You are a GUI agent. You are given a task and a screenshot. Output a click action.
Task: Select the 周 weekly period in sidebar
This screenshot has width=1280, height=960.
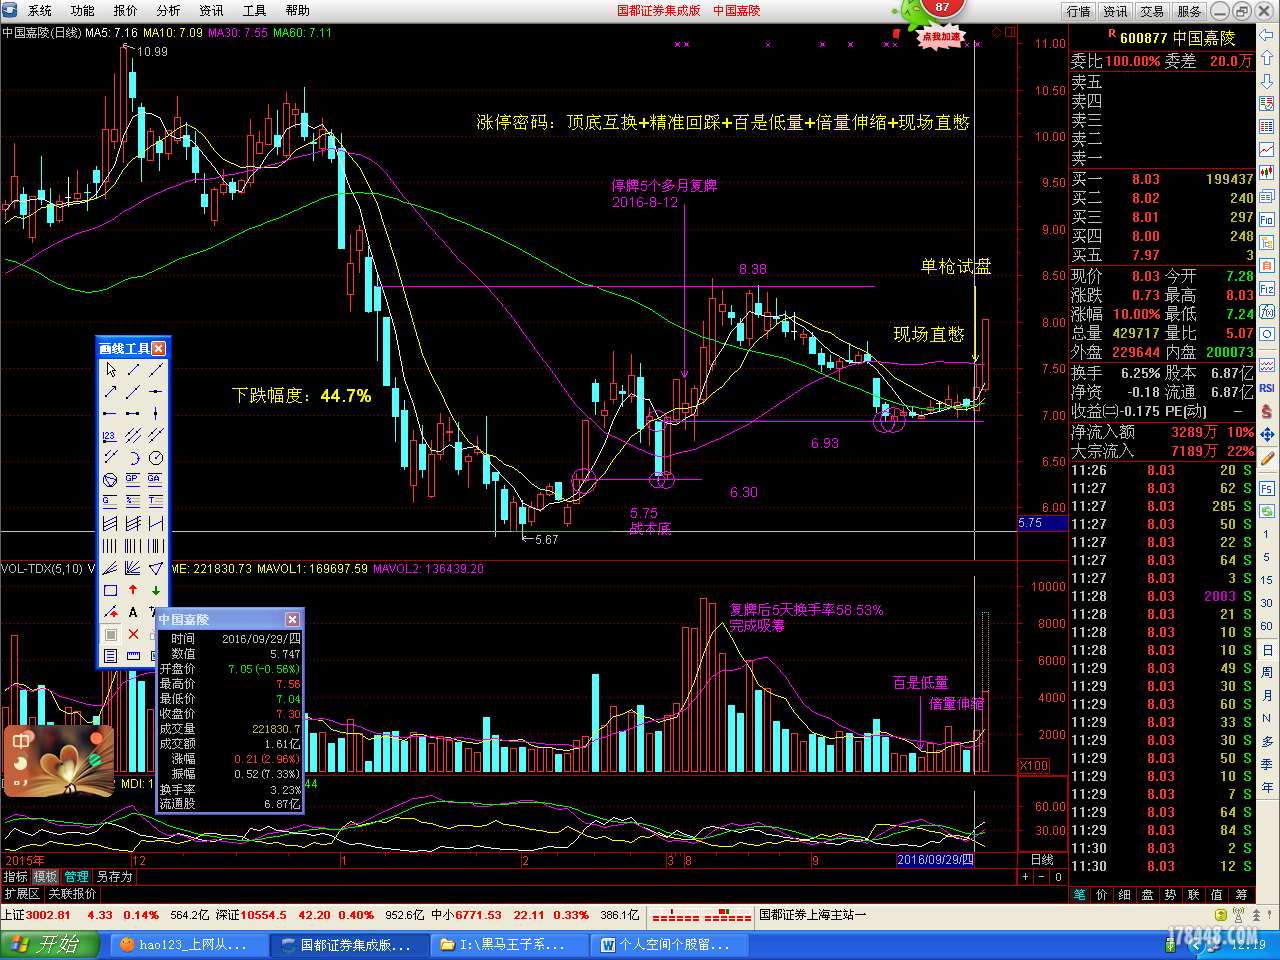(x=1267, y=672)
